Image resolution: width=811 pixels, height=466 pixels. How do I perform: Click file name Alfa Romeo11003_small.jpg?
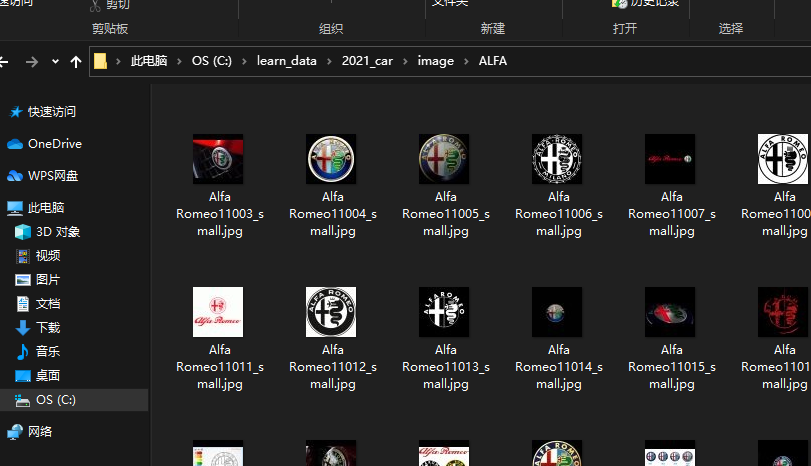coord(220,214)
